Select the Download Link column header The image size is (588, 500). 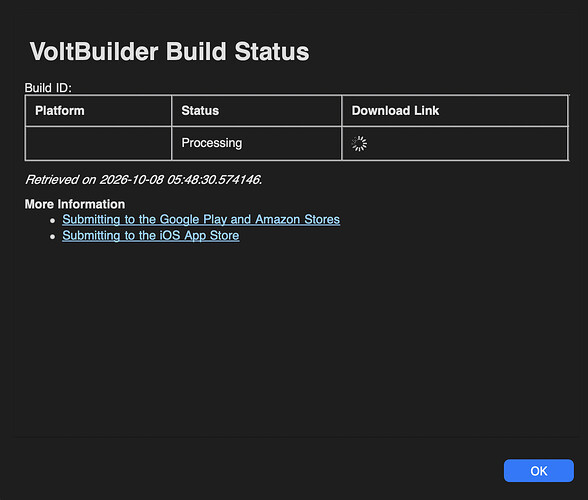455,111
